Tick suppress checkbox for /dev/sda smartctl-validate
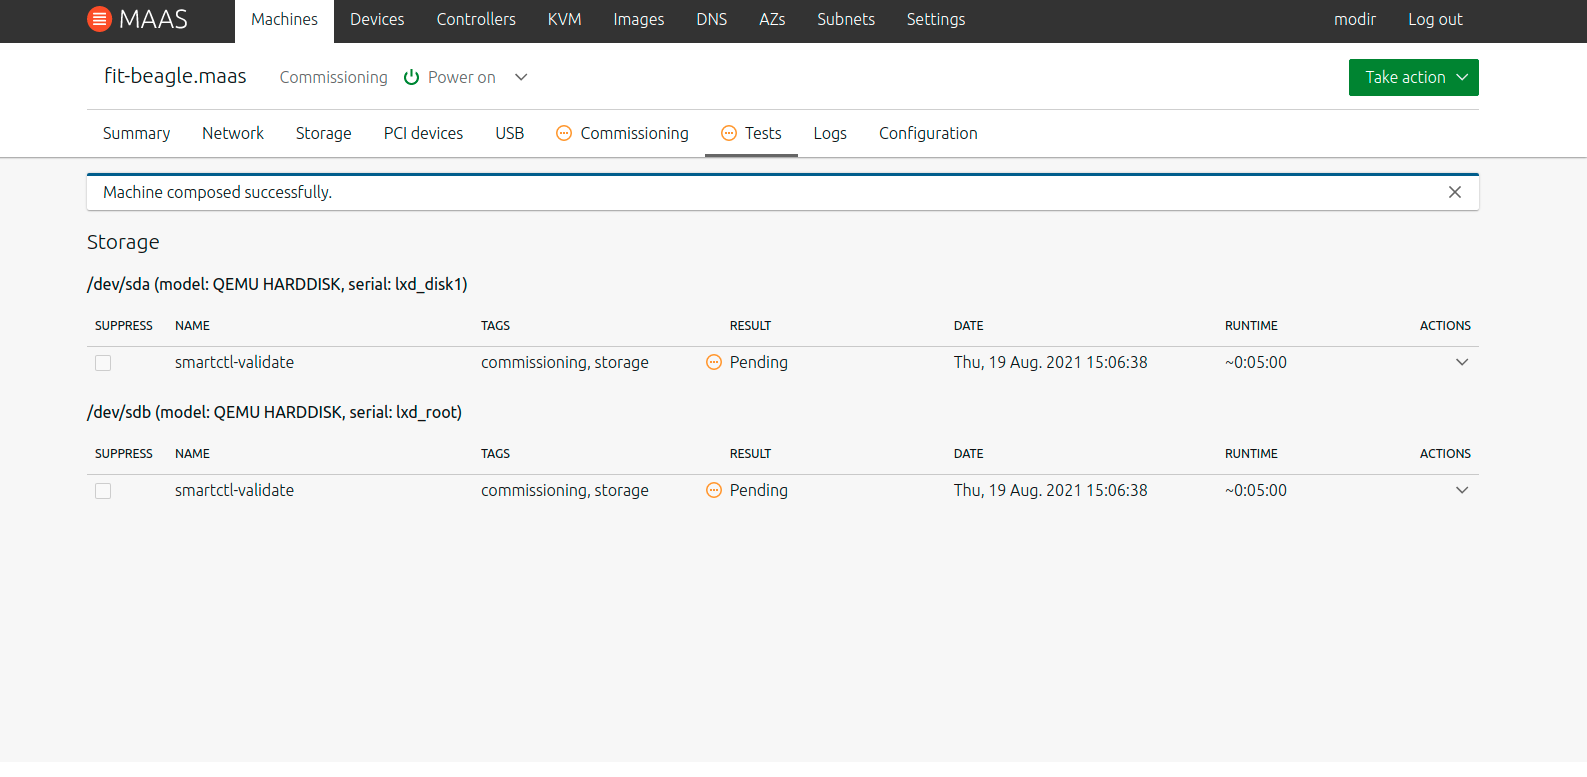Viewport: 1587px width, 777px height. [103, 363]
